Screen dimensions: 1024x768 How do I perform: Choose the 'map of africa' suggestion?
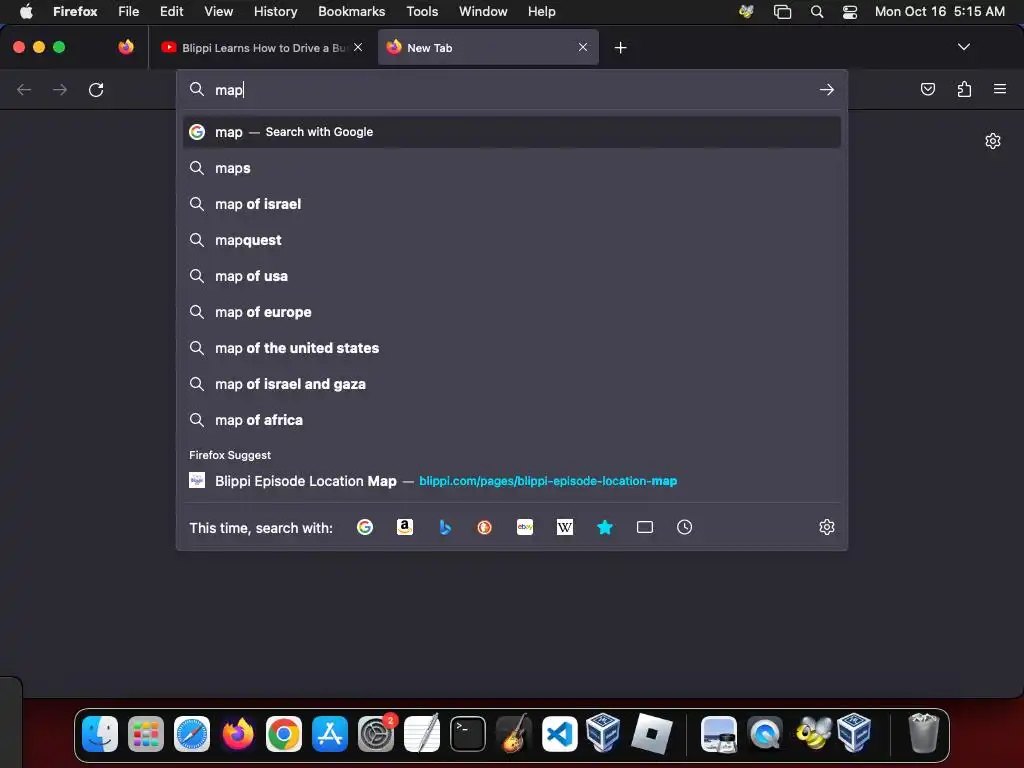coord(512,419)
